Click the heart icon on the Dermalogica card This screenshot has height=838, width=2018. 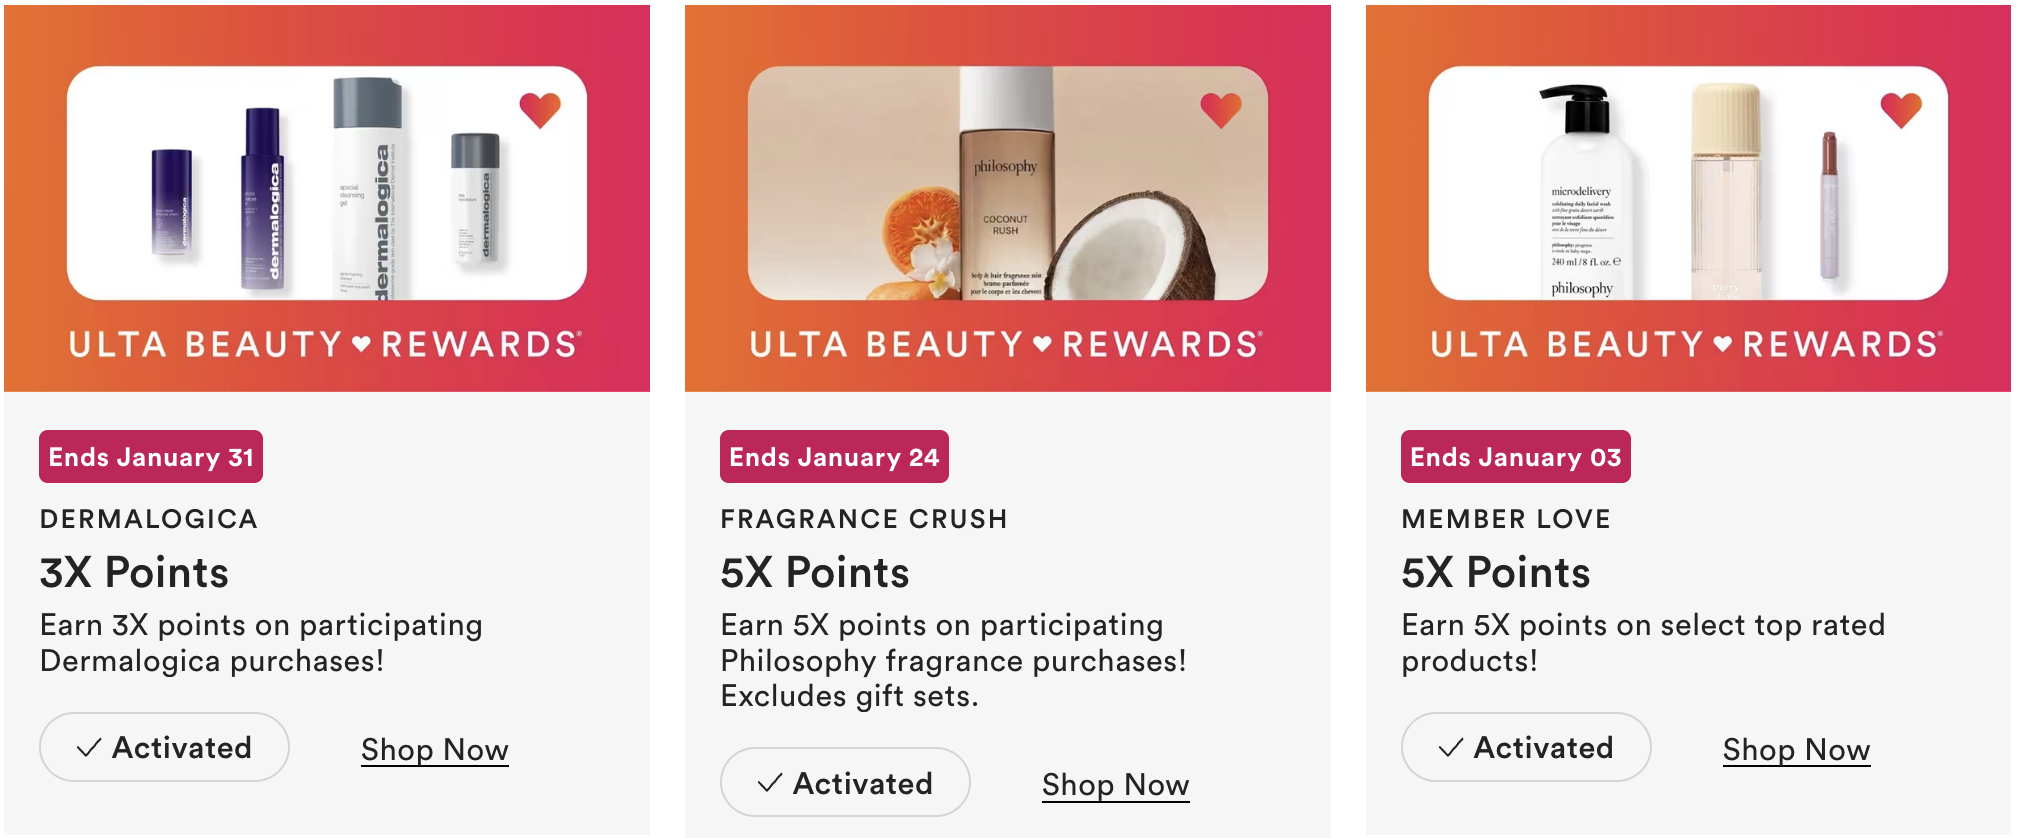tap(540, 109)
